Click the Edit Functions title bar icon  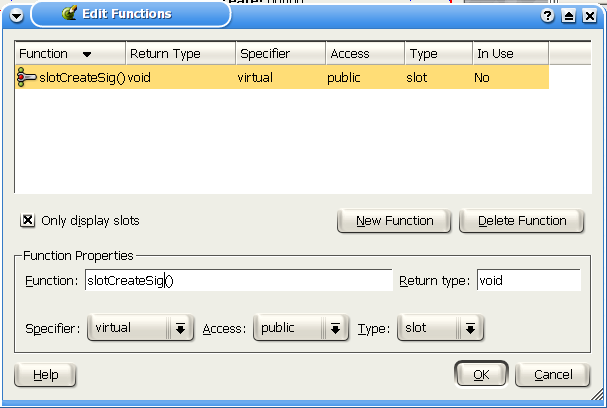pyautogui.click(x=69, y=14)
